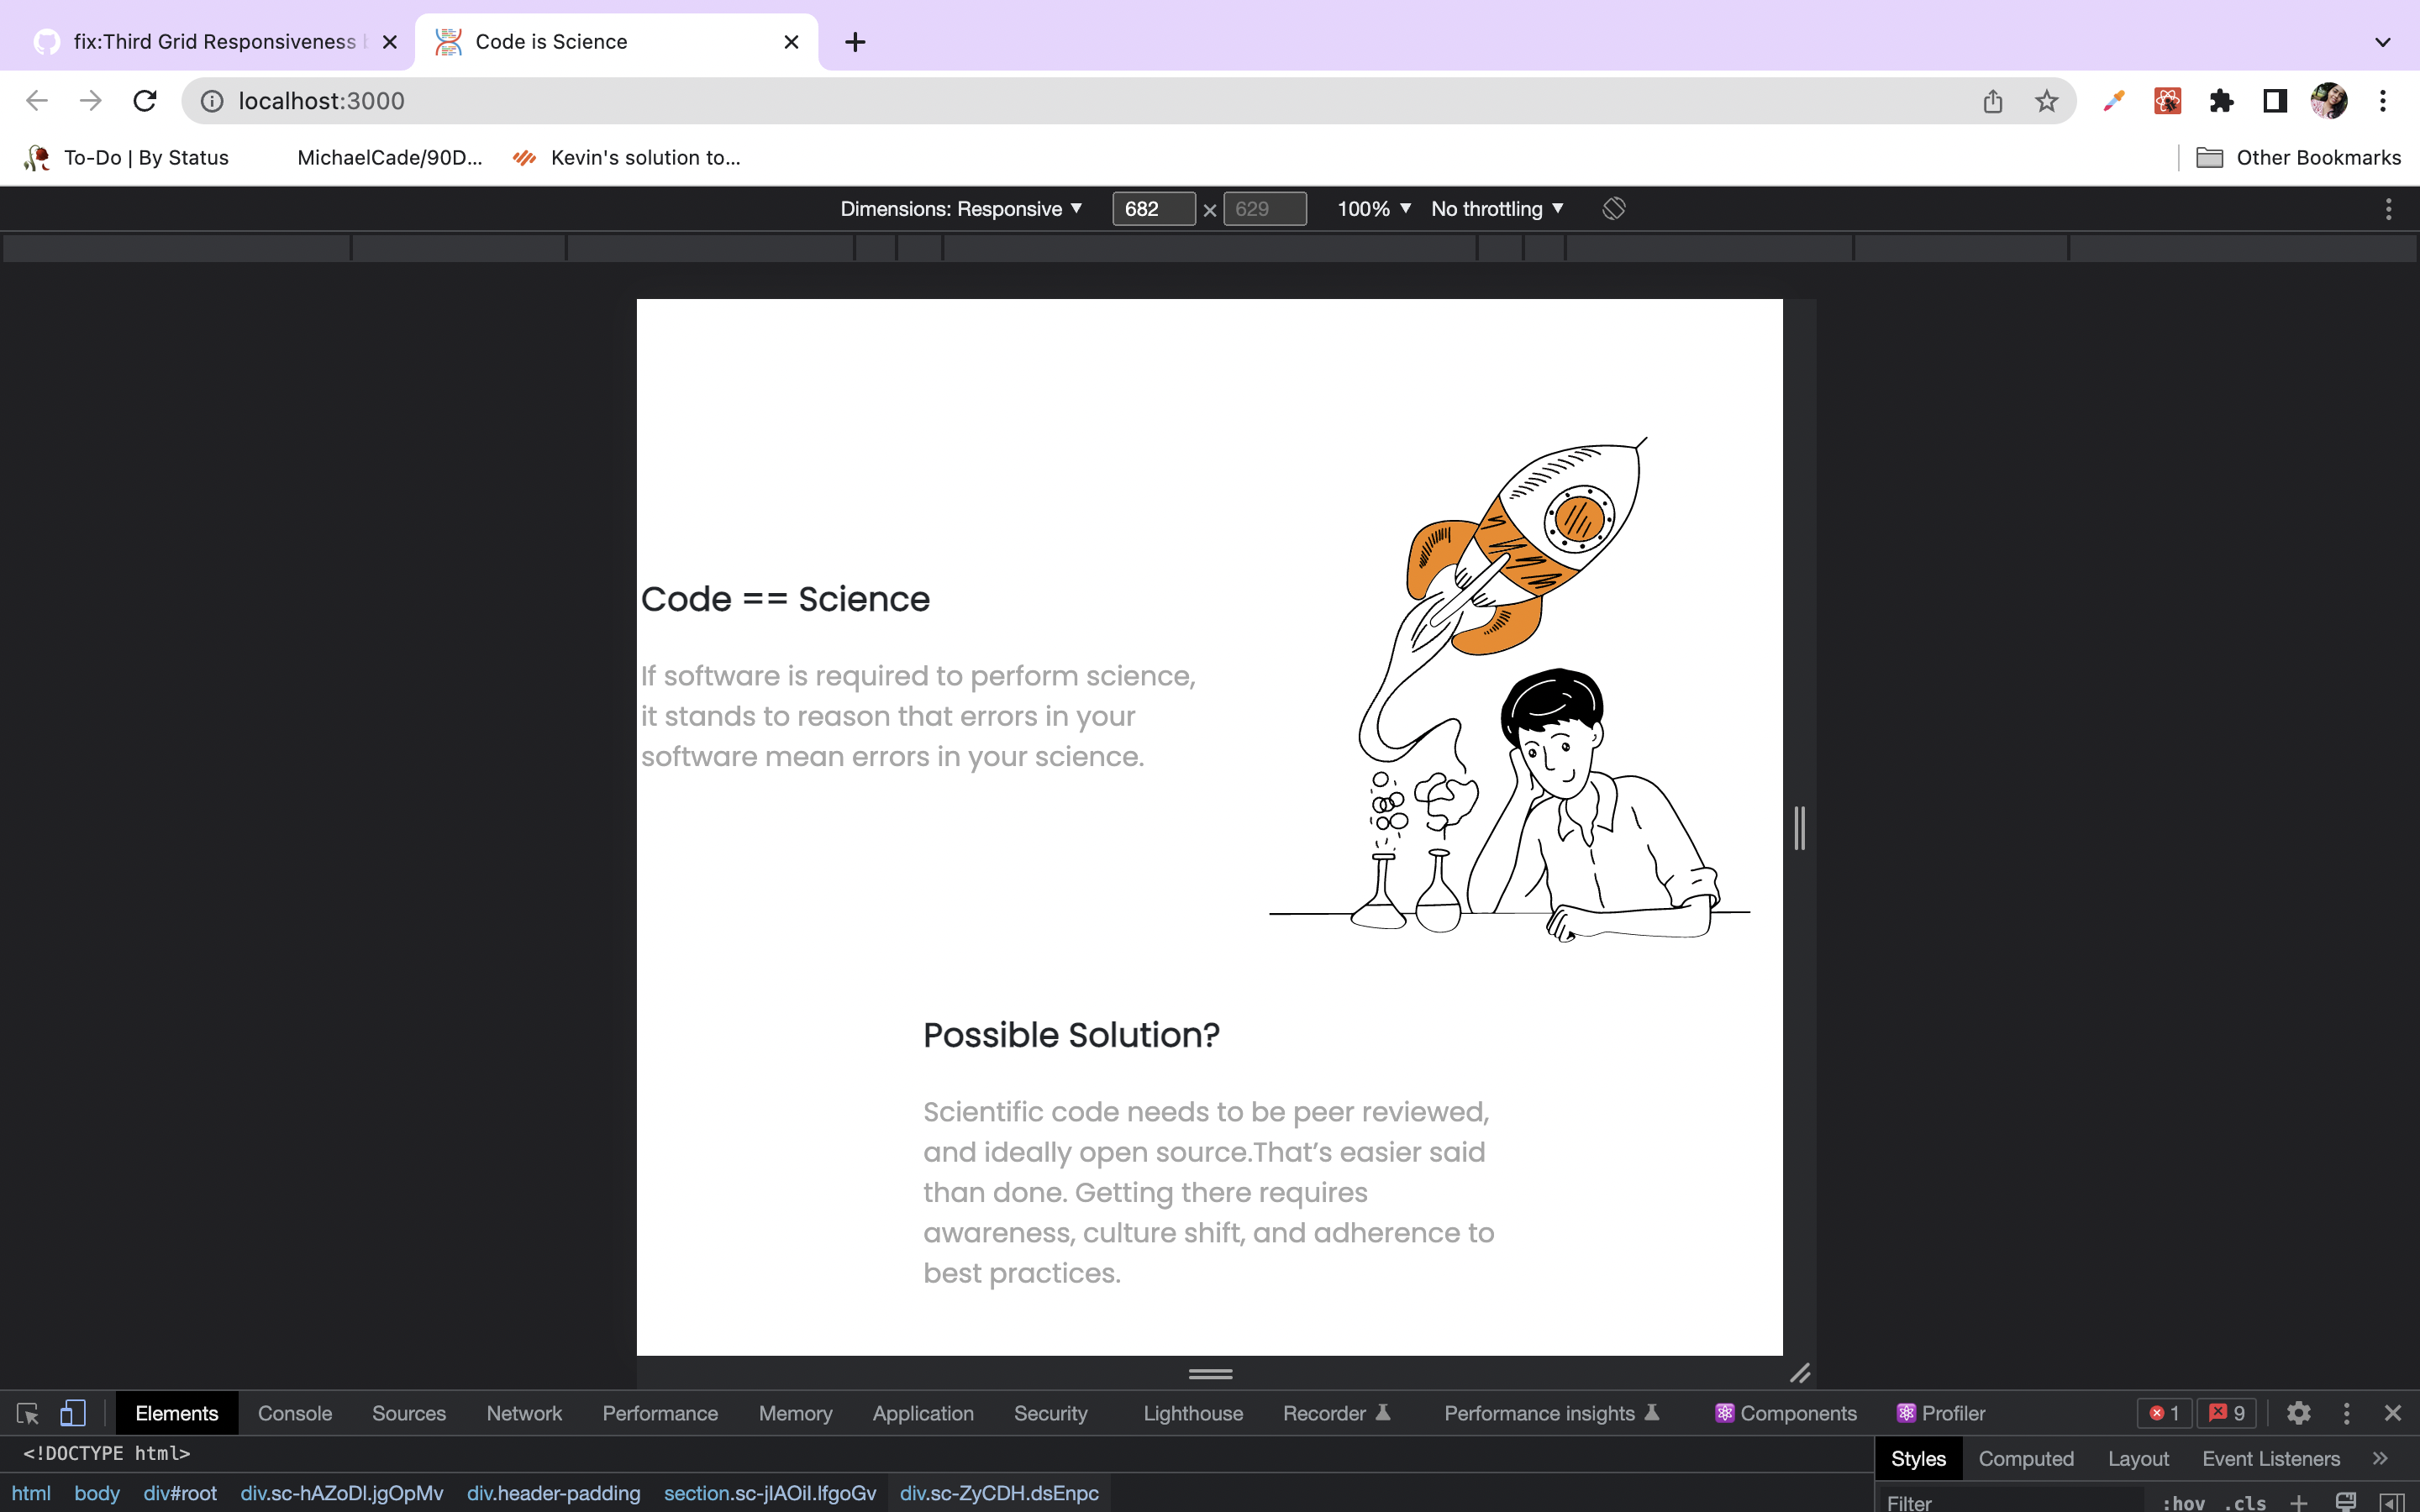The width and height of the screenshot is (2420, 1512).
Task: Switch to the Console tab
Action: (294, 1412)
